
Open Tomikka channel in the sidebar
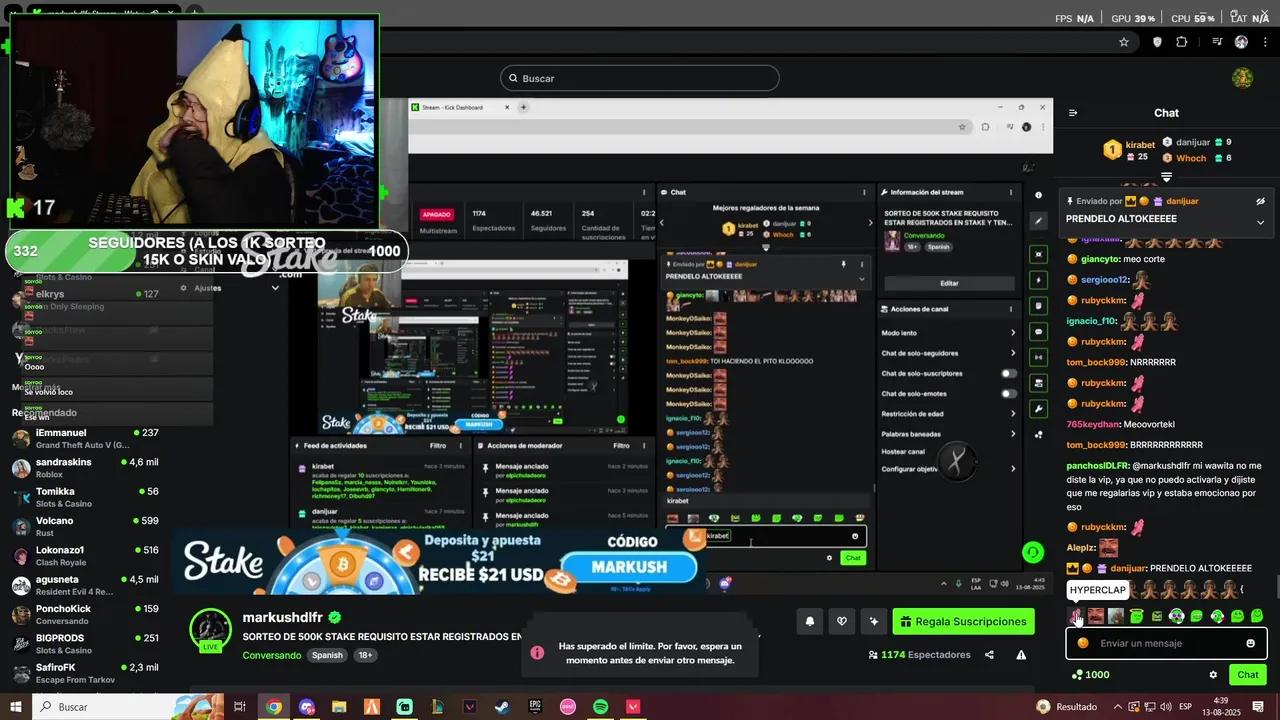pos(85,497)
